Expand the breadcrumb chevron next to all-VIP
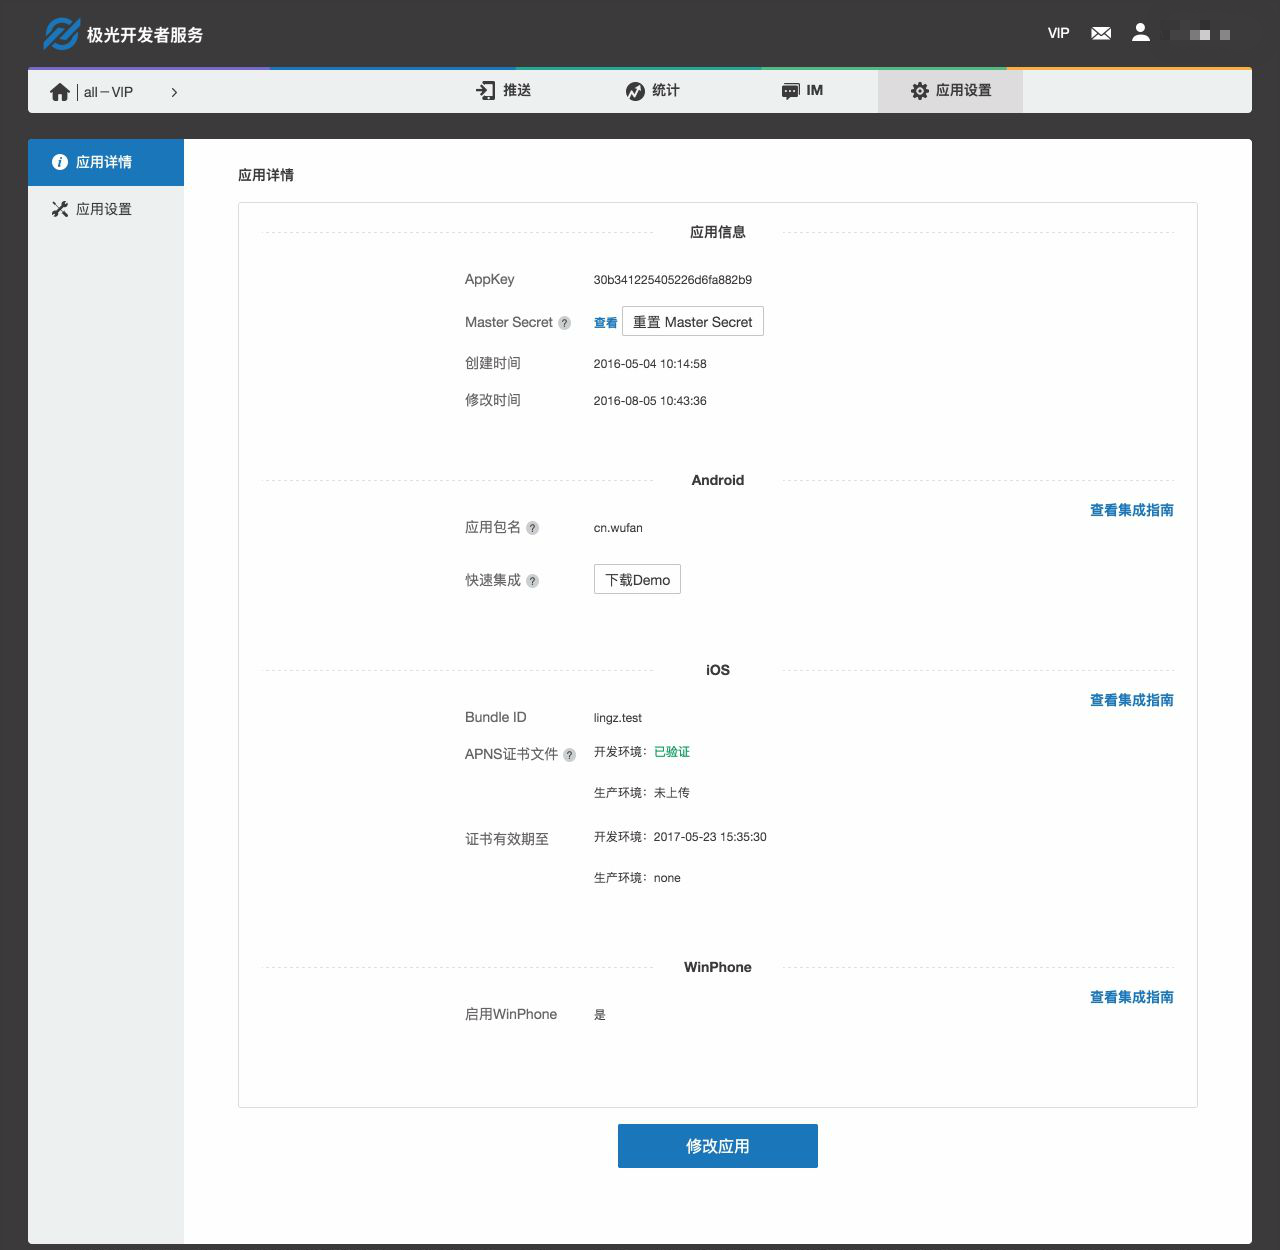This screenshot has width=1280, height=1250. click(x=175, y=91)
